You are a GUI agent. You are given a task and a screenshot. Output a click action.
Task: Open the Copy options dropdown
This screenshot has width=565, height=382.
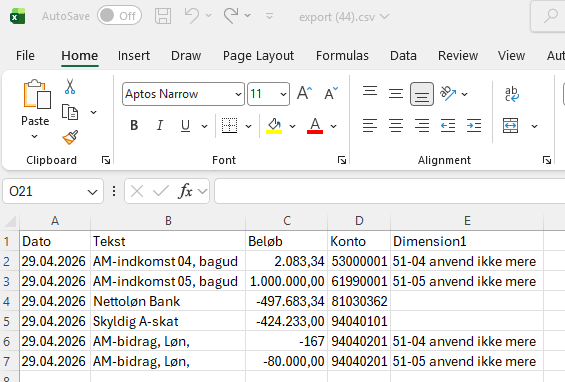coord(93,112)
